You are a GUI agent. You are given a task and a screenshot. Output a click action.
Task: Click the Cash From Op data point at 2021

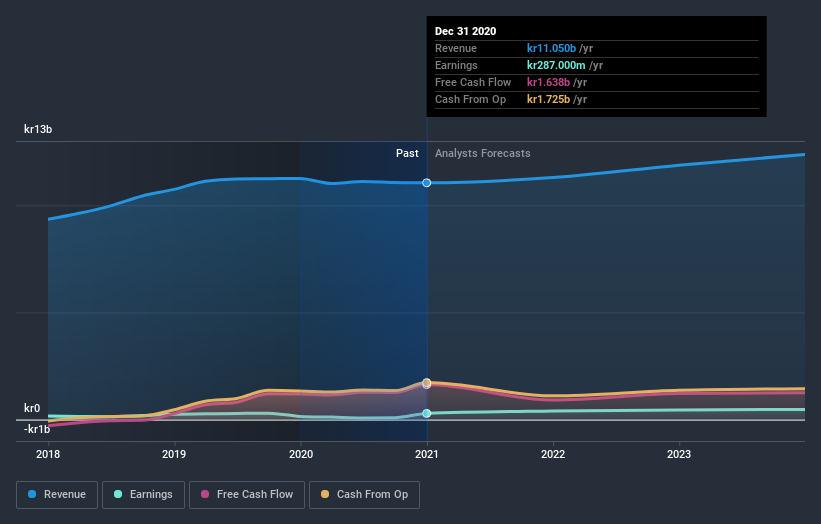pyautogui.click(x=427, y=382)
